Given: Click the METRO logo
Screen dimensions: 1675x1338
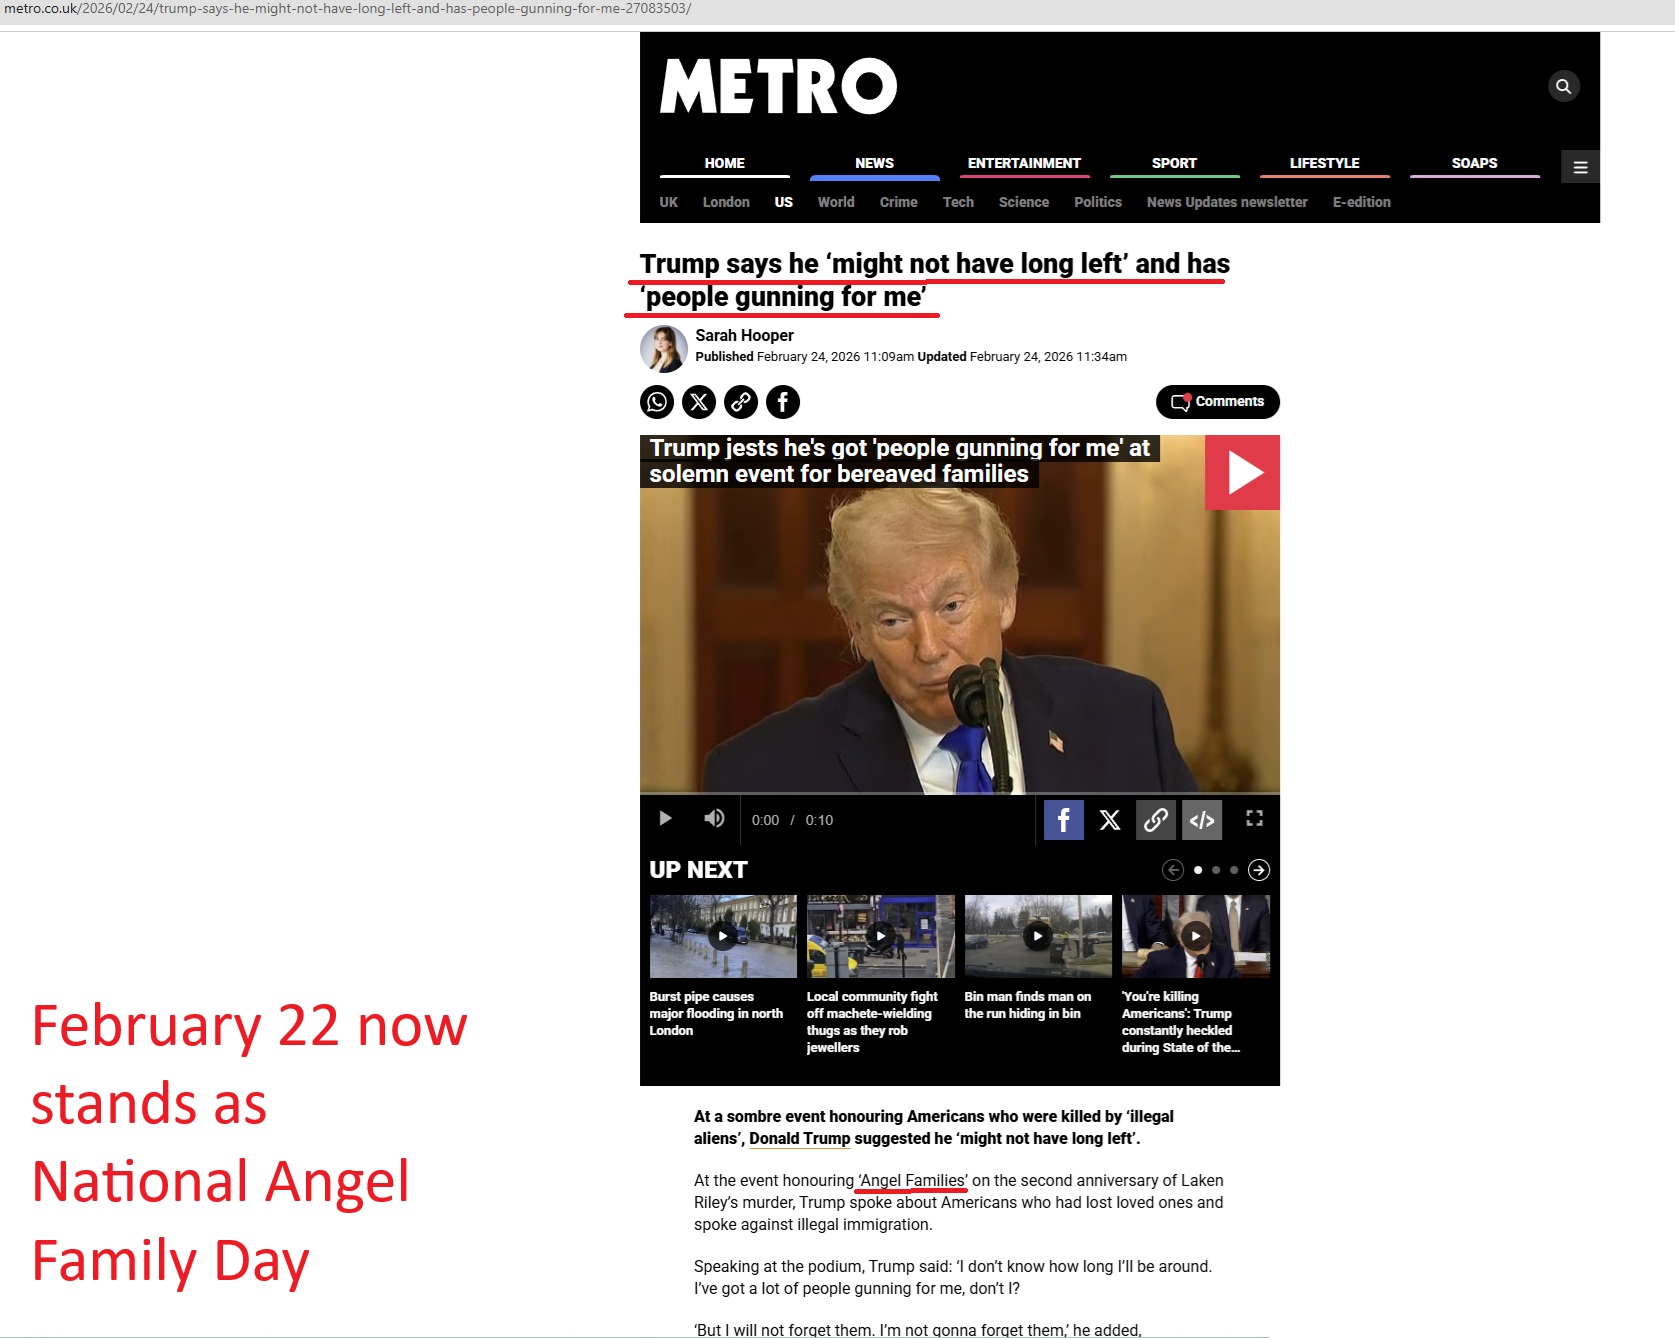Looking at the screenshot, I should point(778,86).
